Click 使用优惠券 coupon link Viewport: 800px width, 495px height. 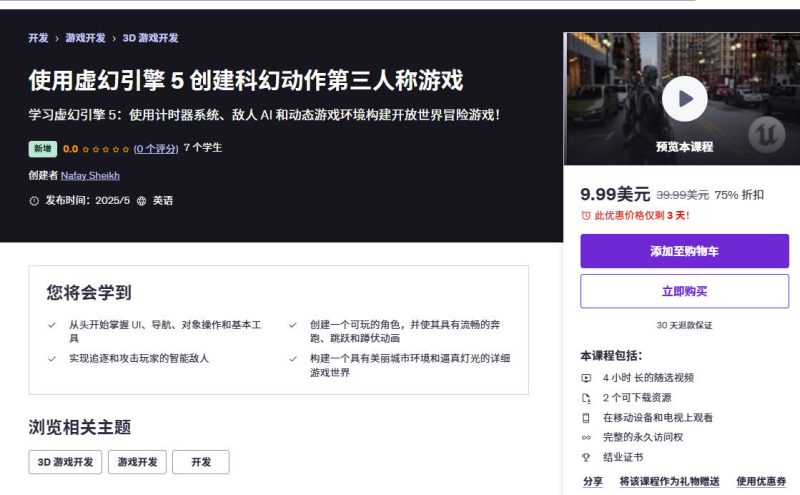click(761, 481)
